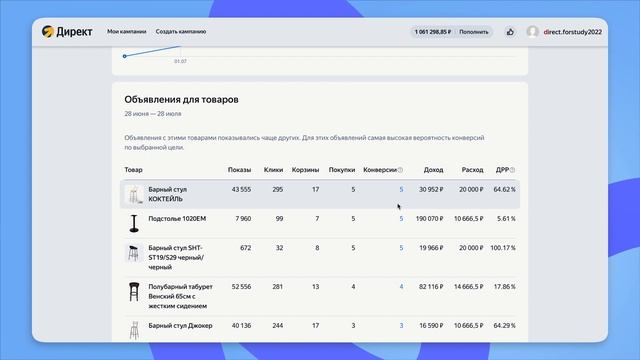This screenshot has width=640, height=360.
Task: Click conversions link 5 for Барный стул КОКТЕЙЛЬ
Action: [401, 189]
